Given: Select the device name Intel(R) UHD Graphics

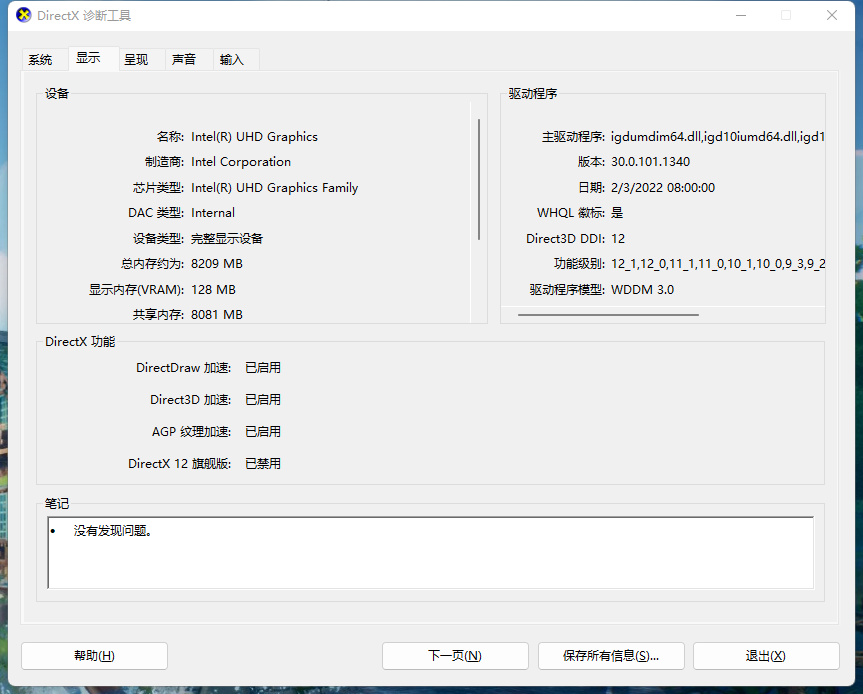Looking at the screenshot, I should (254, 137).
